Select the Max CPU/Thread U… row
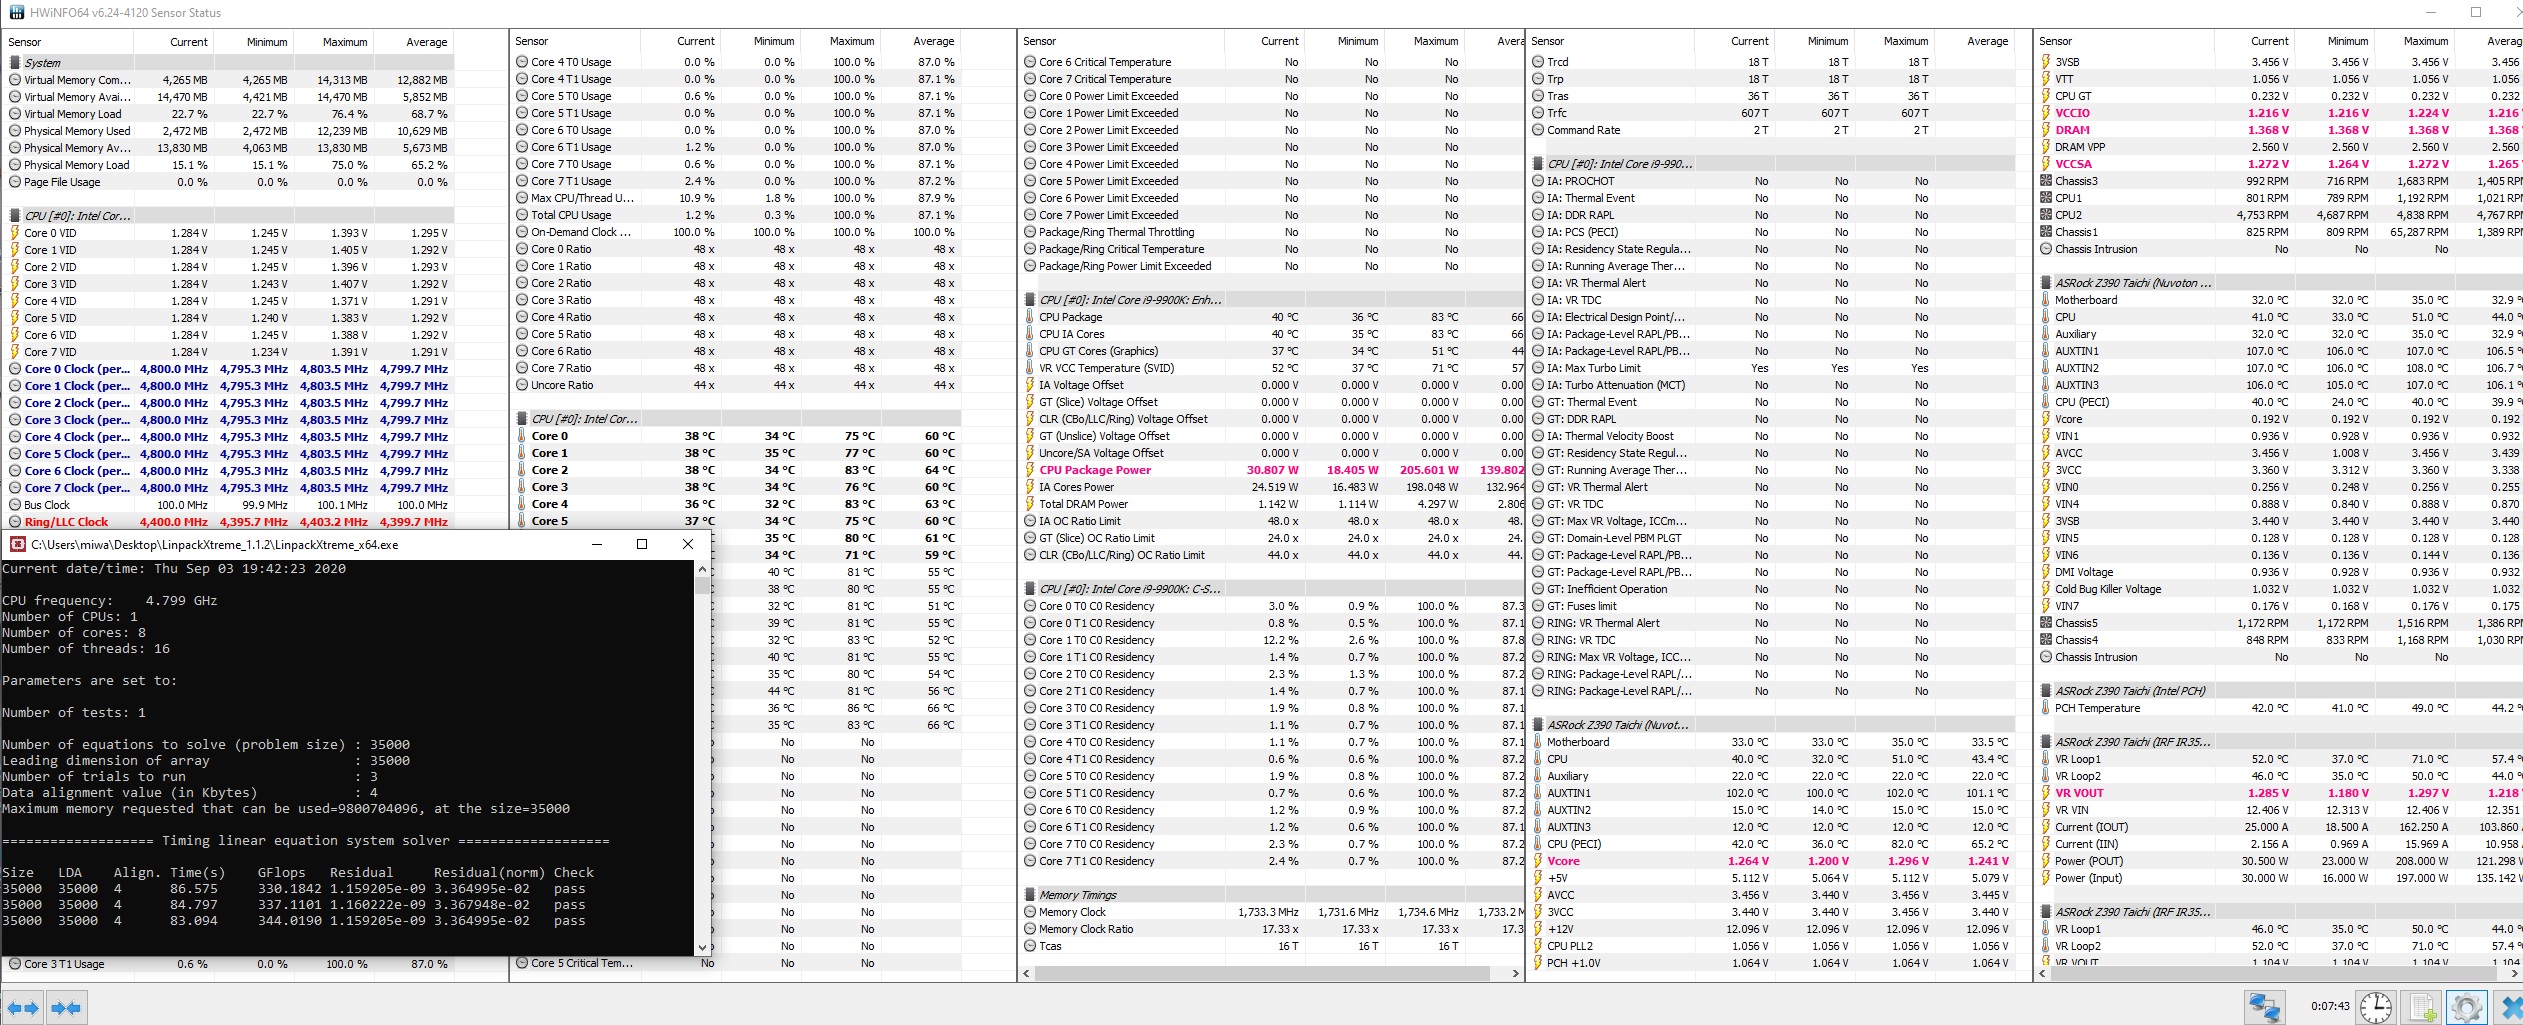 point(736,198)
